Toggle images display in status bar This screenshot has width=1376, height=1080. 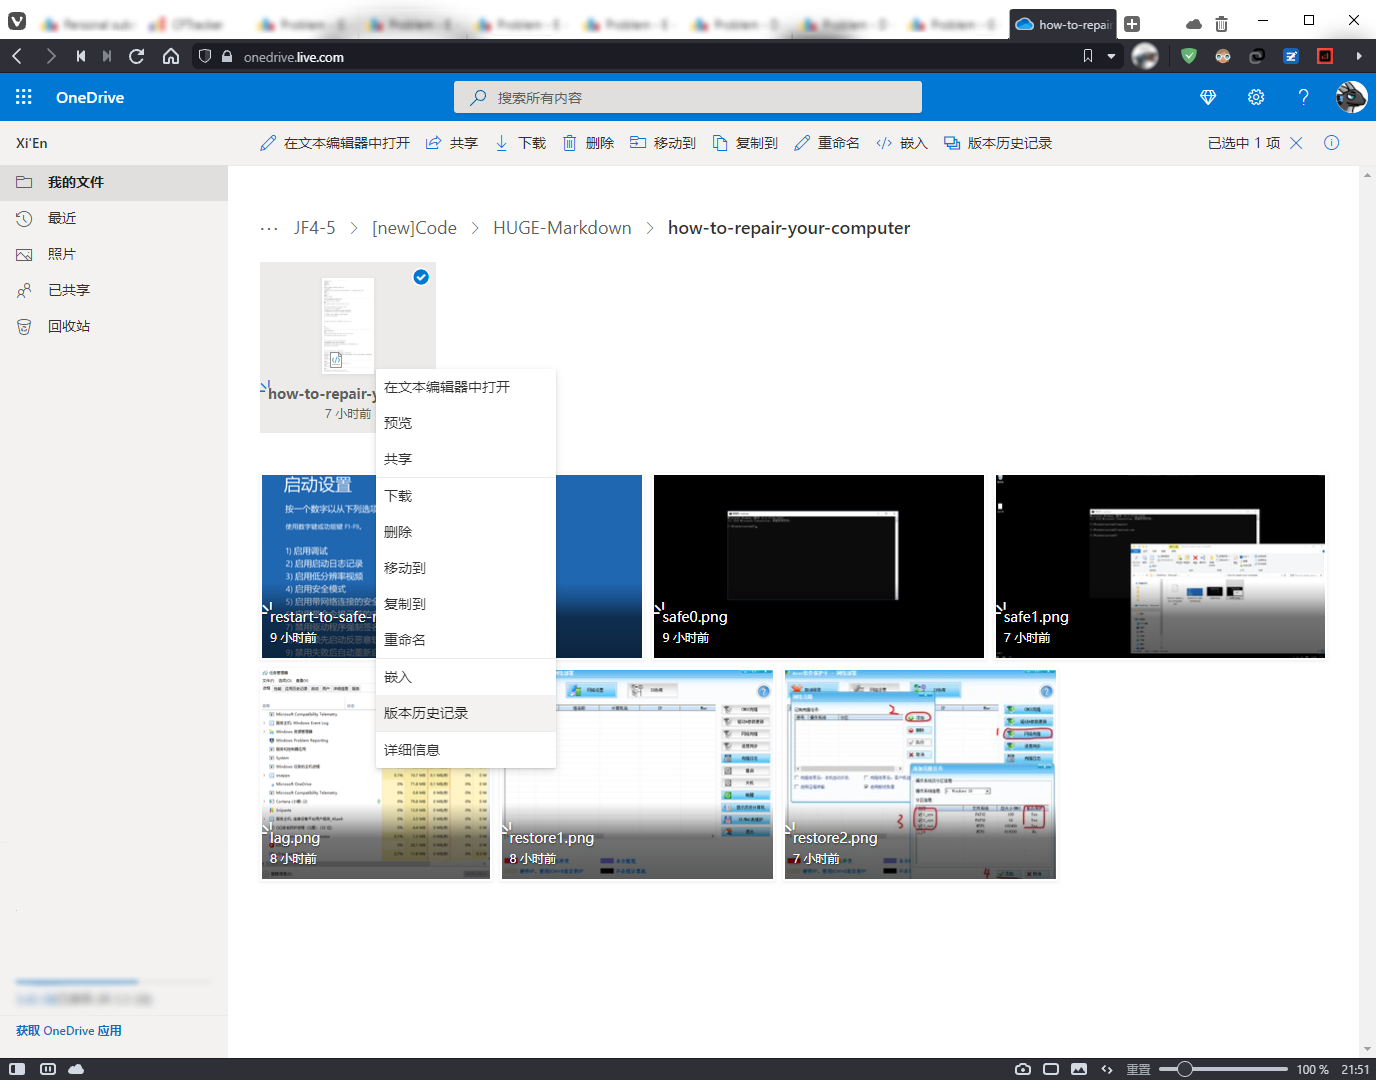coord(1079,1069)
